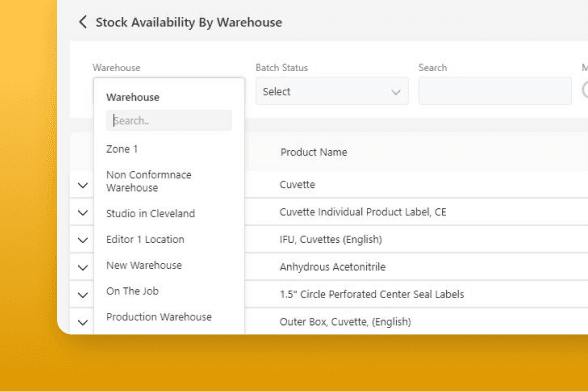The width and height of the screenshot is (588, 392).
Task: Go back using the arrow beside the title
Action: [x=83, y=22]
